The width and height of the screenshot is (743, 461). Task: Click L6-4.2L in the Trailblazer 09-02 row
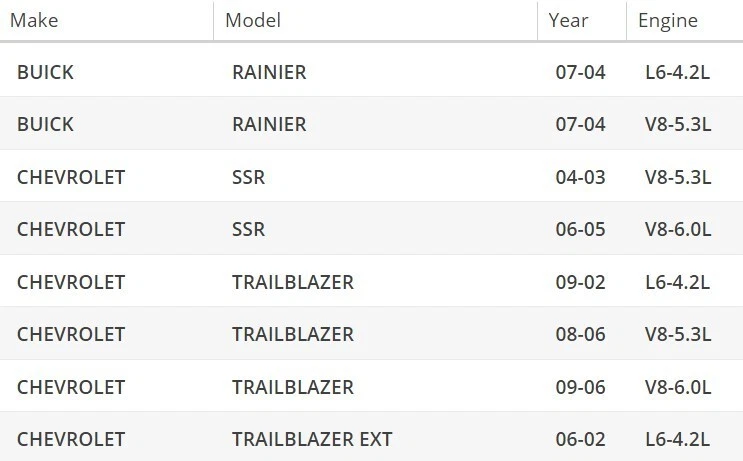pos(678,282)
